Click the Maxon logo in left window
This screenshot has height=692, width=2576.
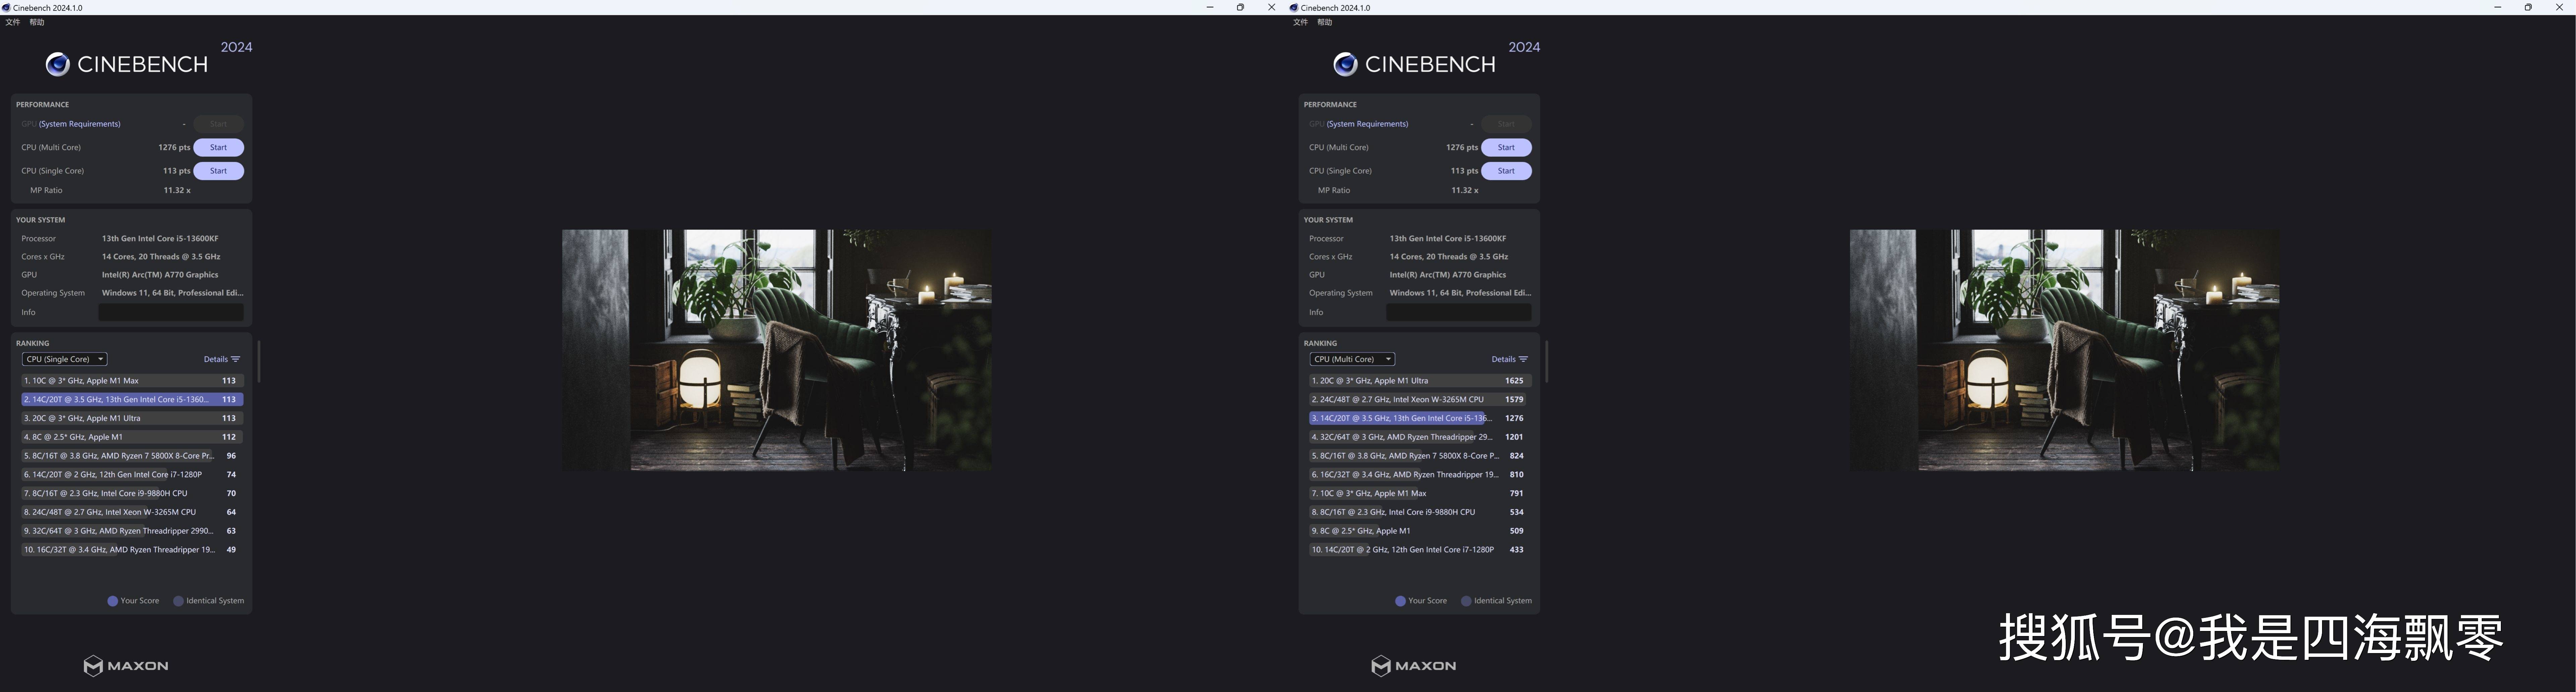(x=126, y=666)
